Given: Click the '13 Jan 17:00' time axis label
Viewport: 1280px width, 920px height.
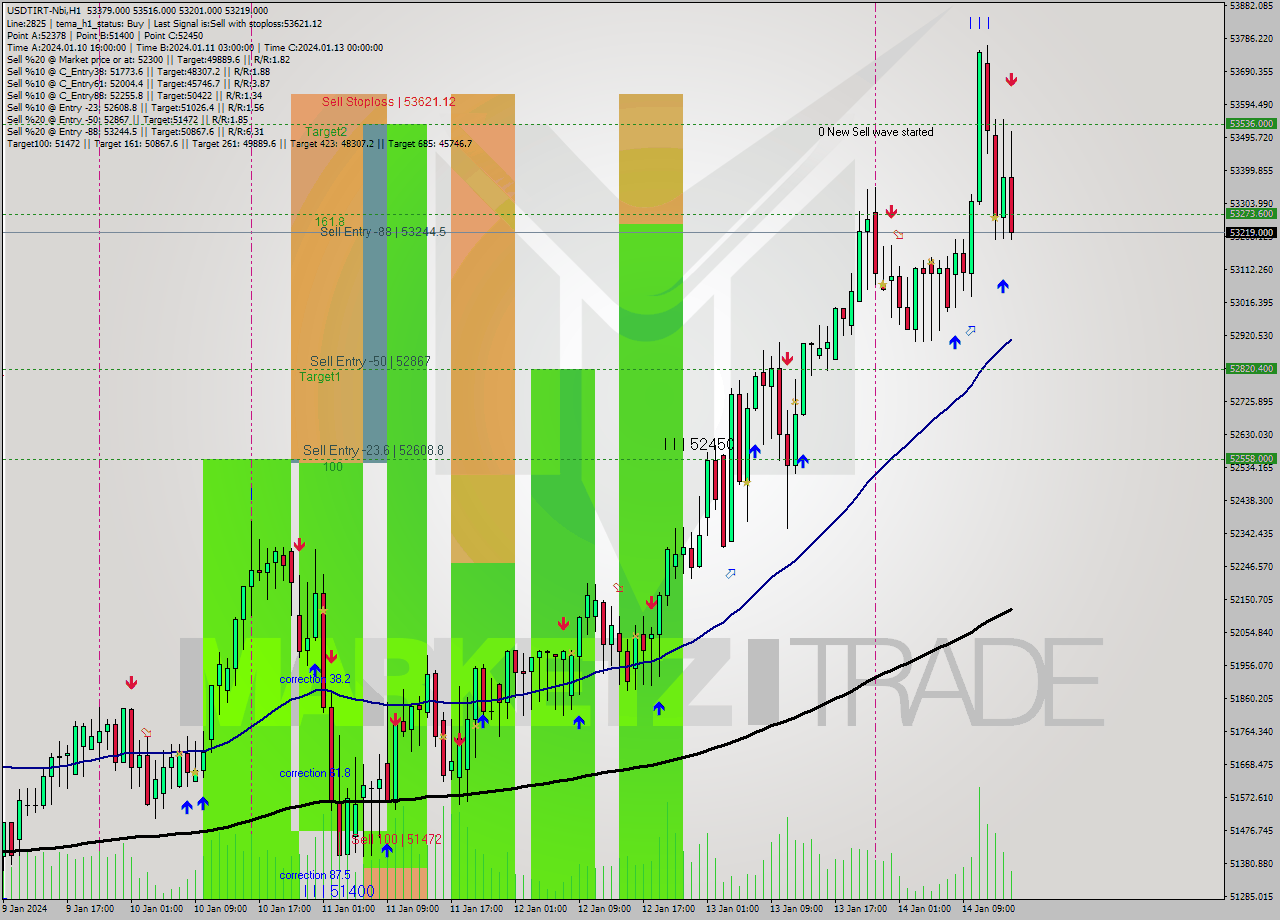Looking at the screenshot, I should (x=859, y=909).
